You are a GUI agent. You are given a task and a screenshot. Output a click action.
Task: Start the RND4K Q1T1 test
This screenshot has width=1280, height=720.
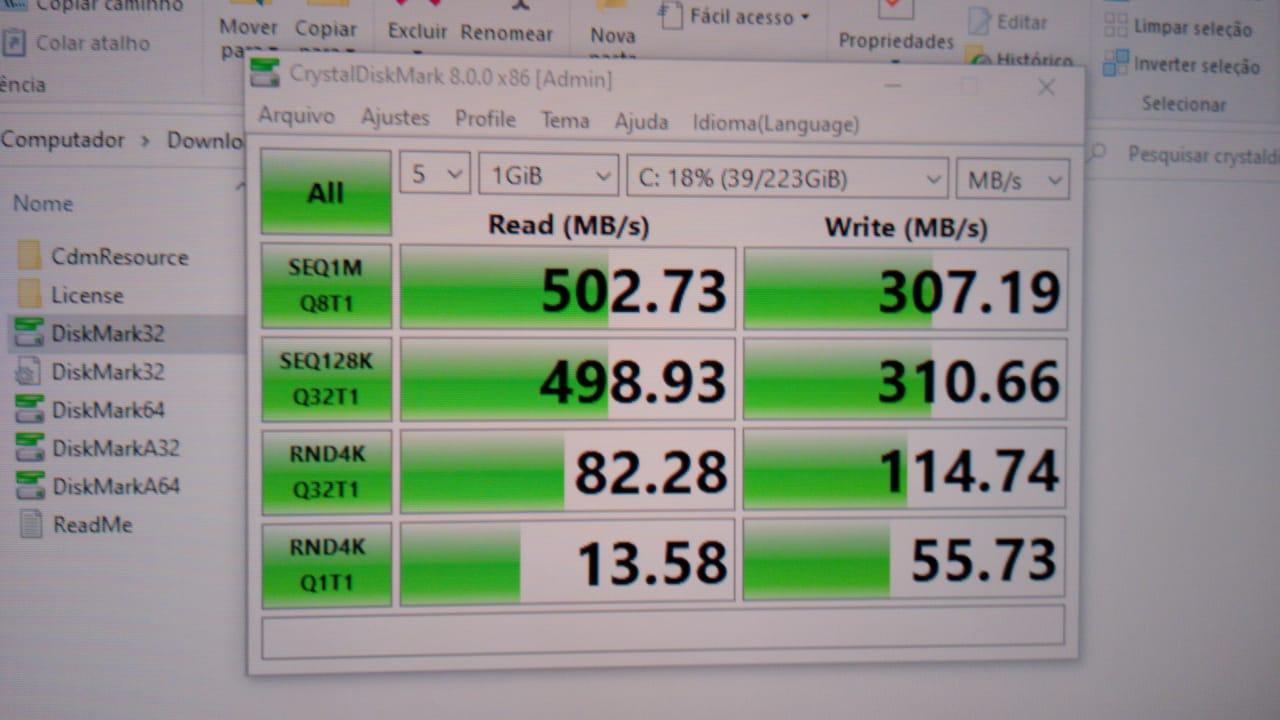click(326, 564)
